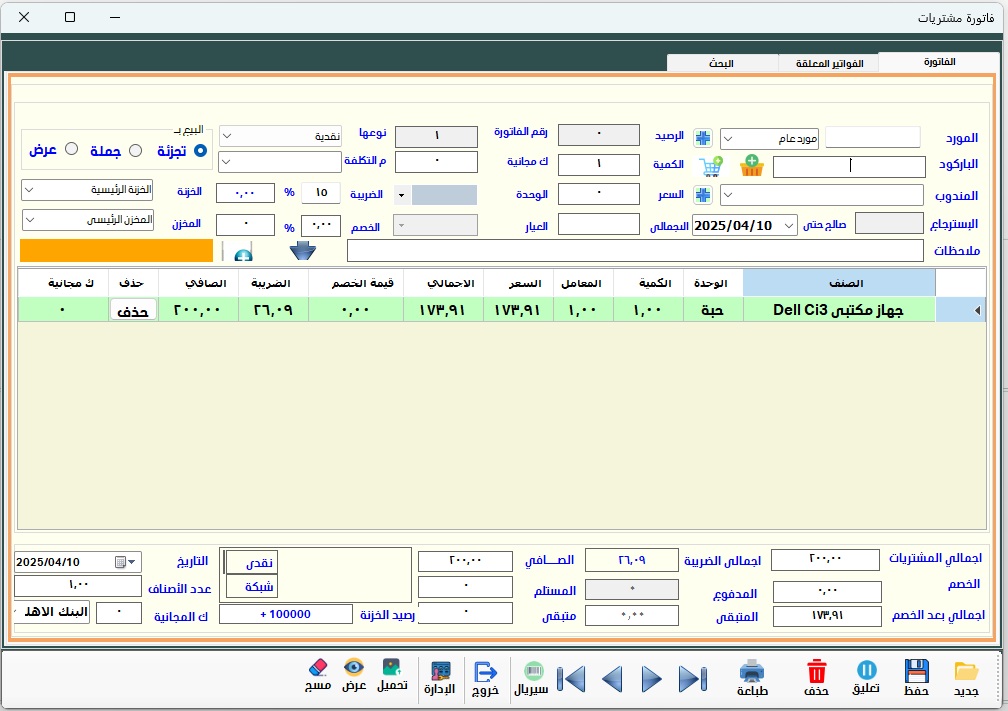Clear form with مسح eraser icon
This screenshot has height=711, width=1008.
318,667
